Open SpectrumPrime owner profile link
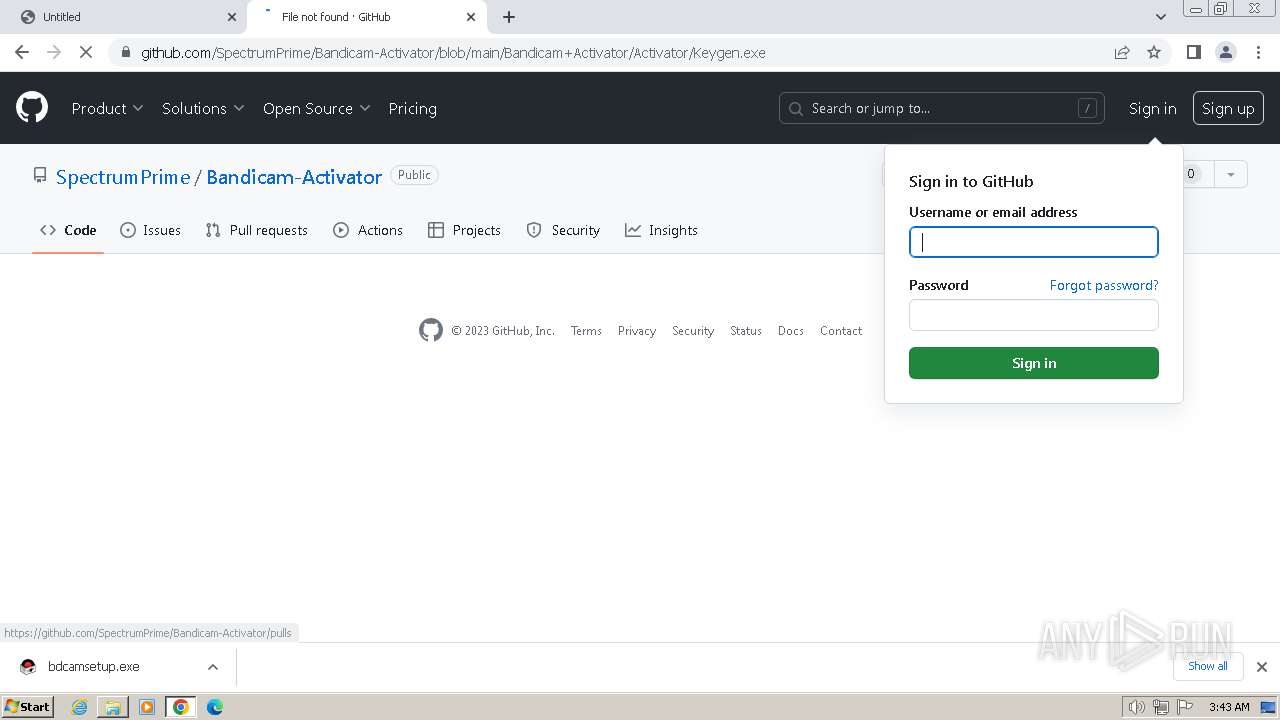This screenshot has height=720, width=1280. pos(123,177)
